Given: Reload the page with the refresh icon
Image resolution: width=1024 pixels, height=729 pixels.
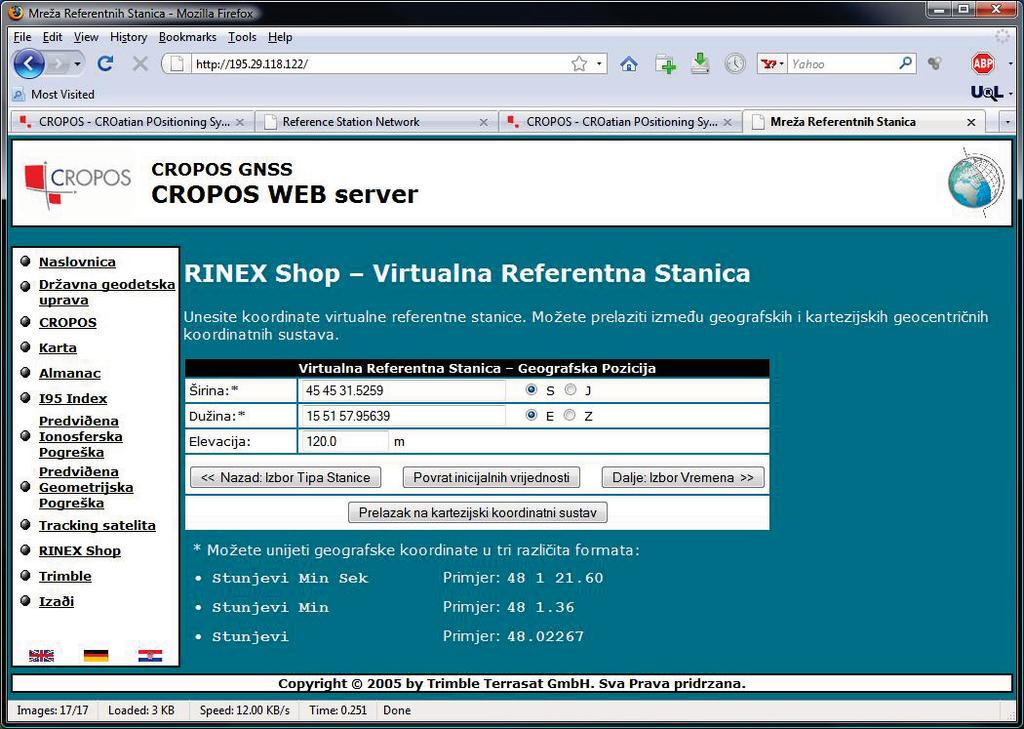Looking at the screenshot, I should [105, 63].
